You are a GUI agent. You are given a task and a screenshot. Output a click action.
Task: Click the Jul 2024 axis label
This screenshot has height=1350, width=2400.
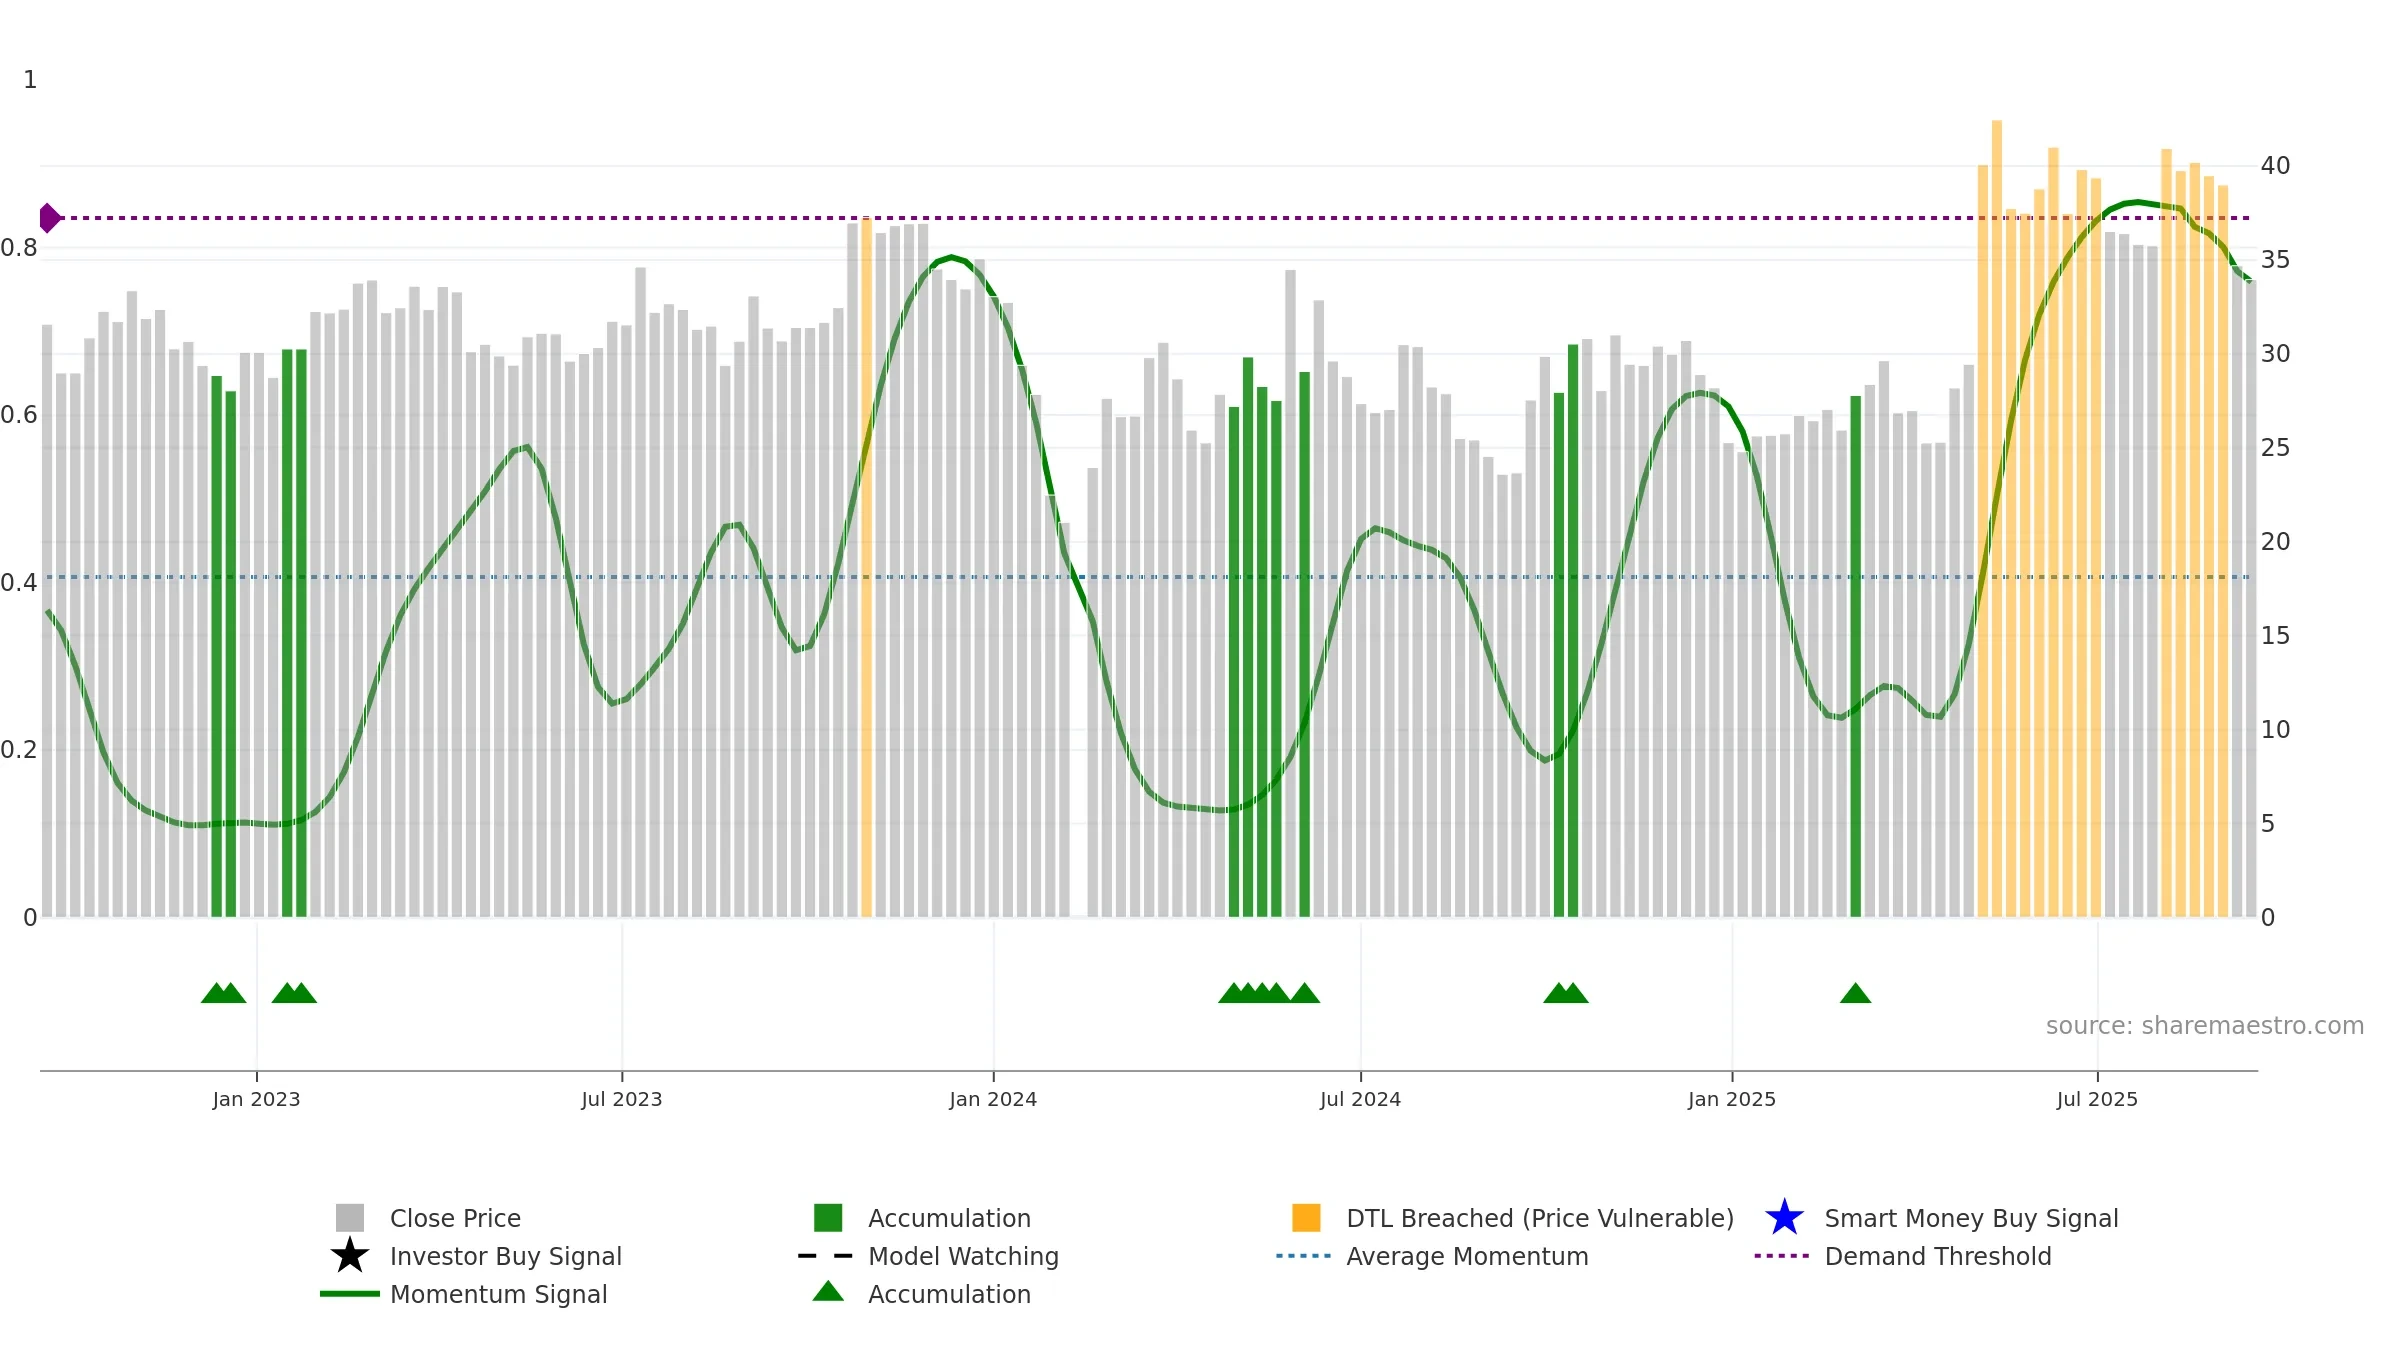pos(1360,1100)
